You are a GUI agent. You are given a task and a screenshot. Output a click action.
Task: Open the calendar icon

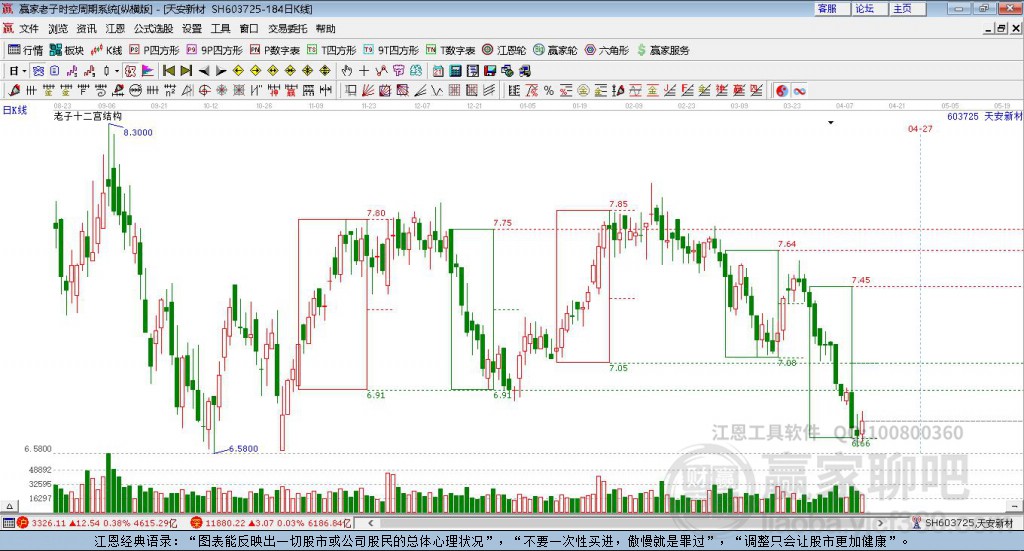(x=438, y=71)
